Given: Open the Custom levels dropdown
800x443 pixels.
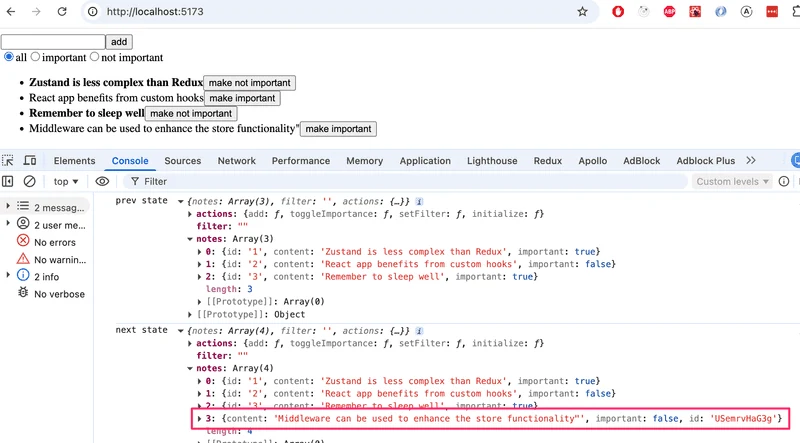Looking at the screenshot, I should coord(732,181).
